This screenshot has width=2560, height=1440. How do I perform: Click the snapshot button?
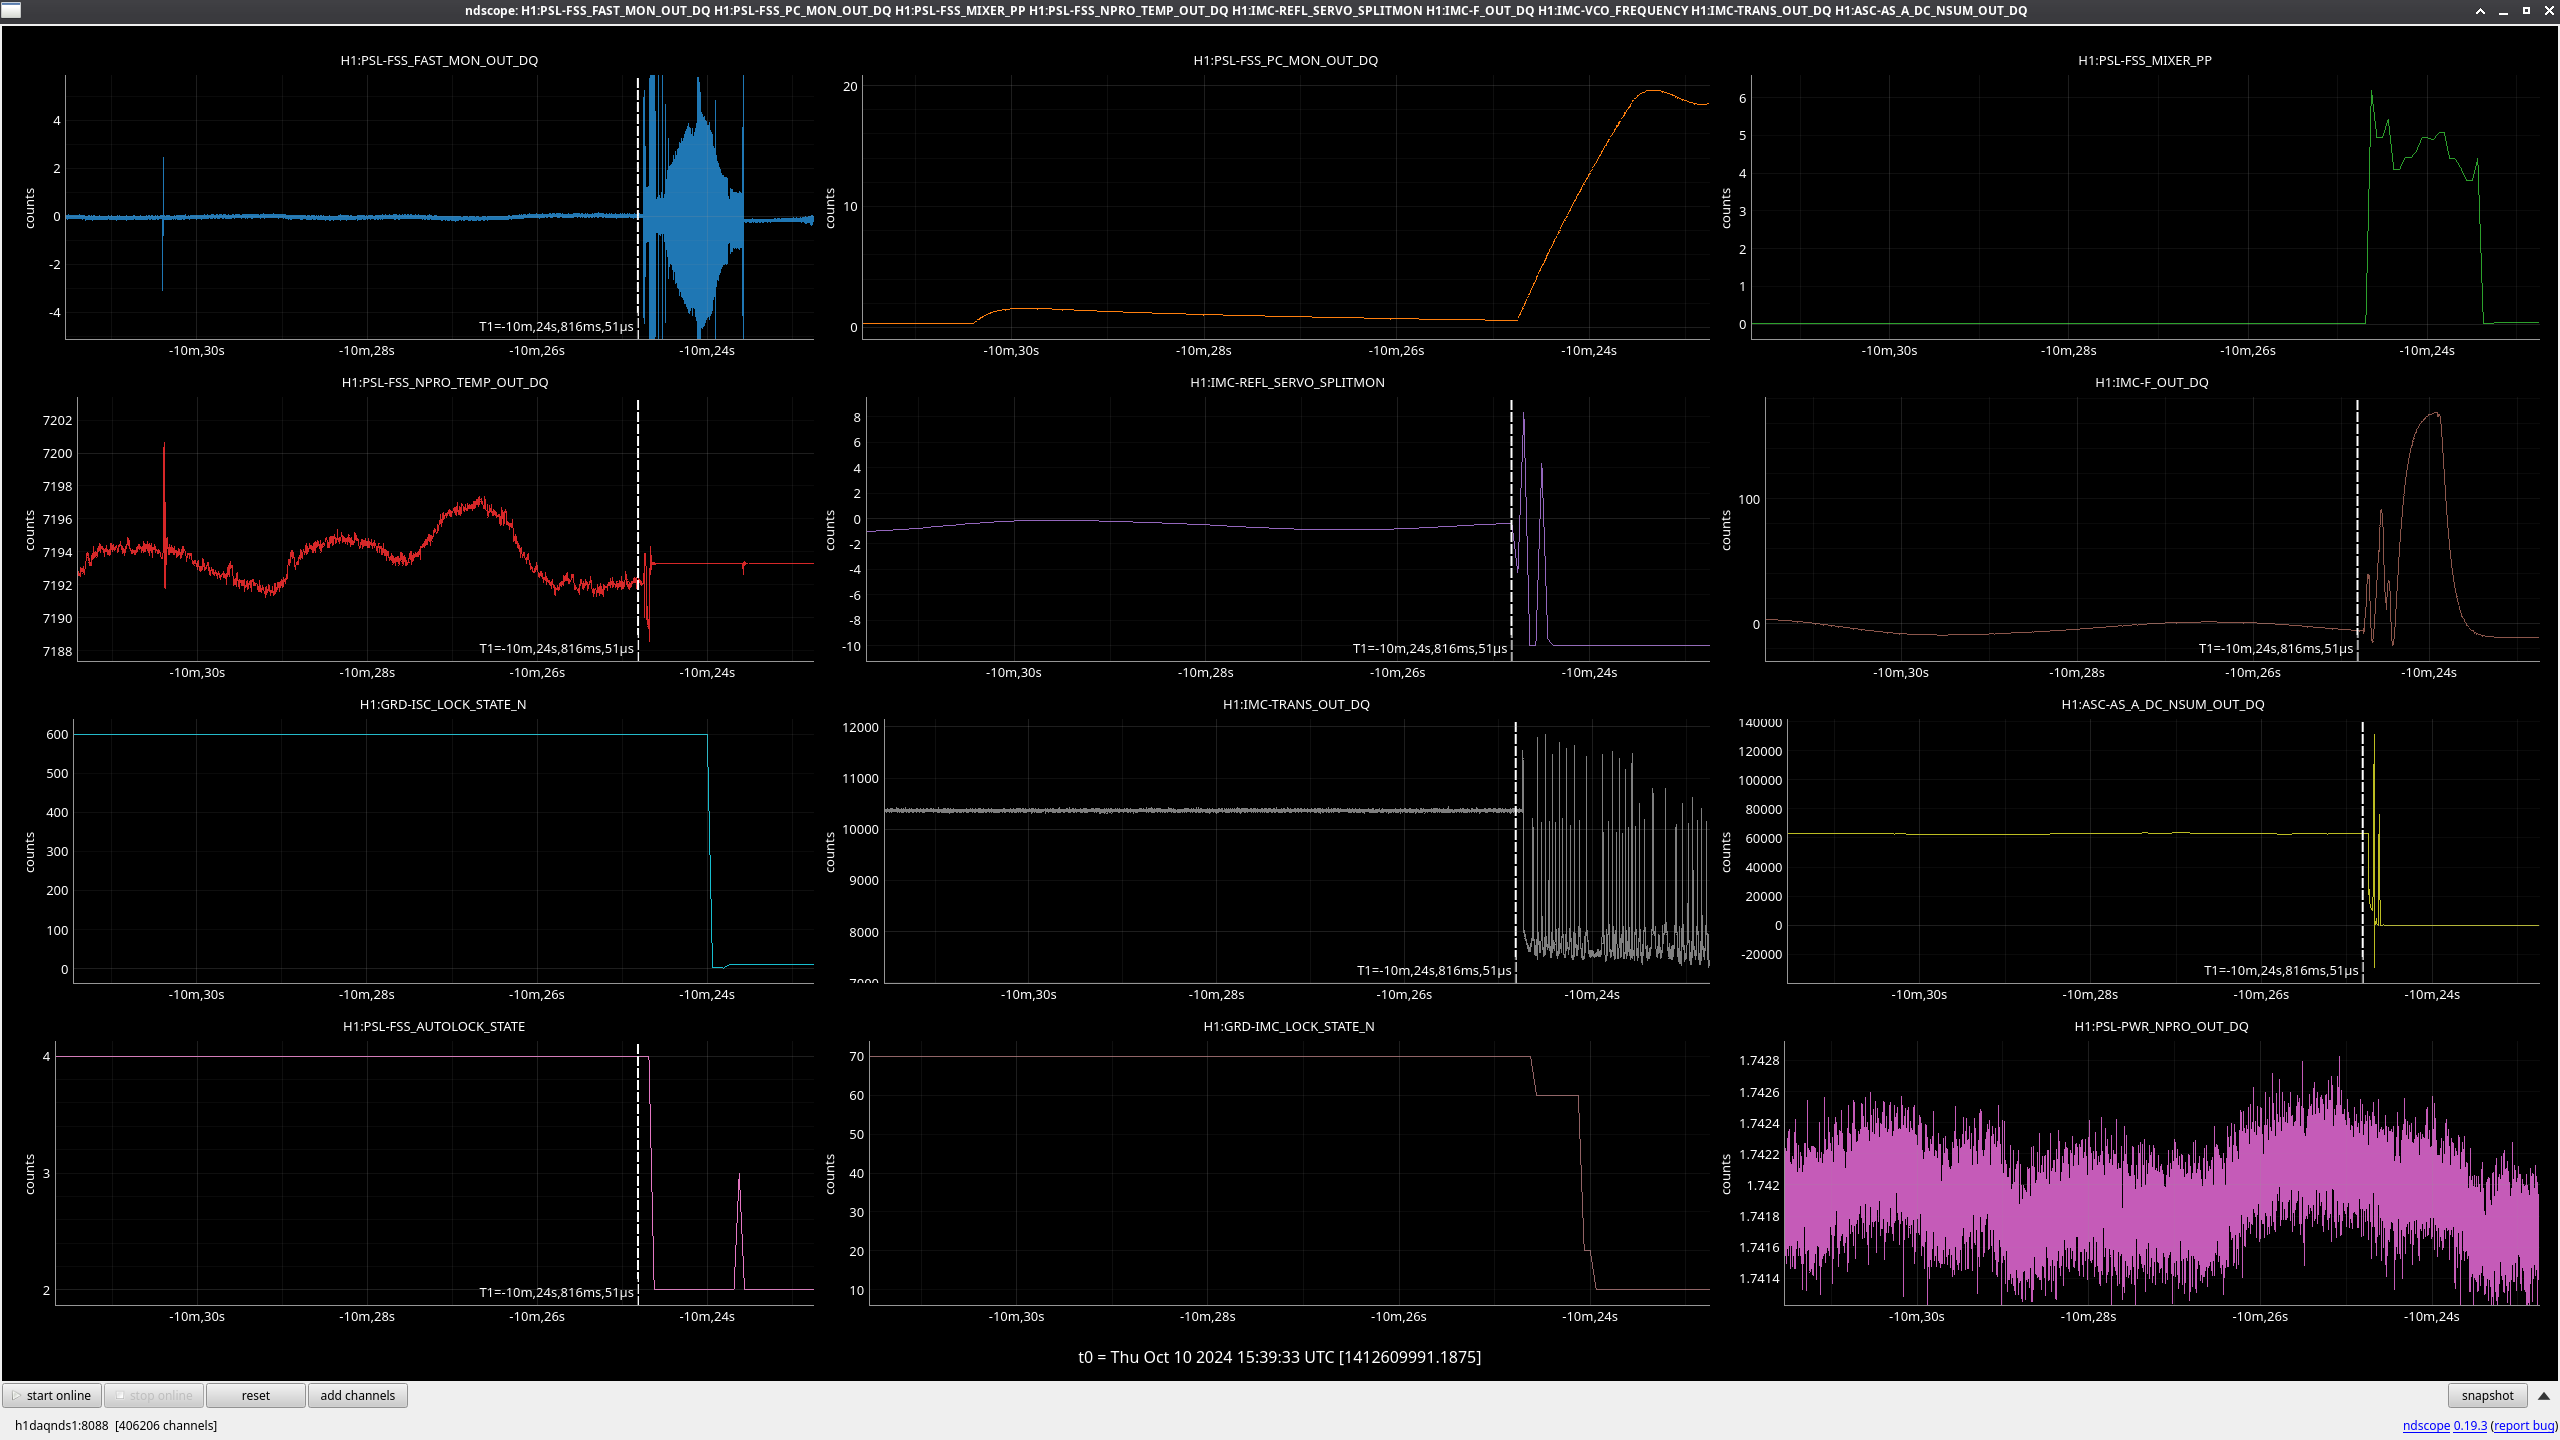(2487, 1395)
